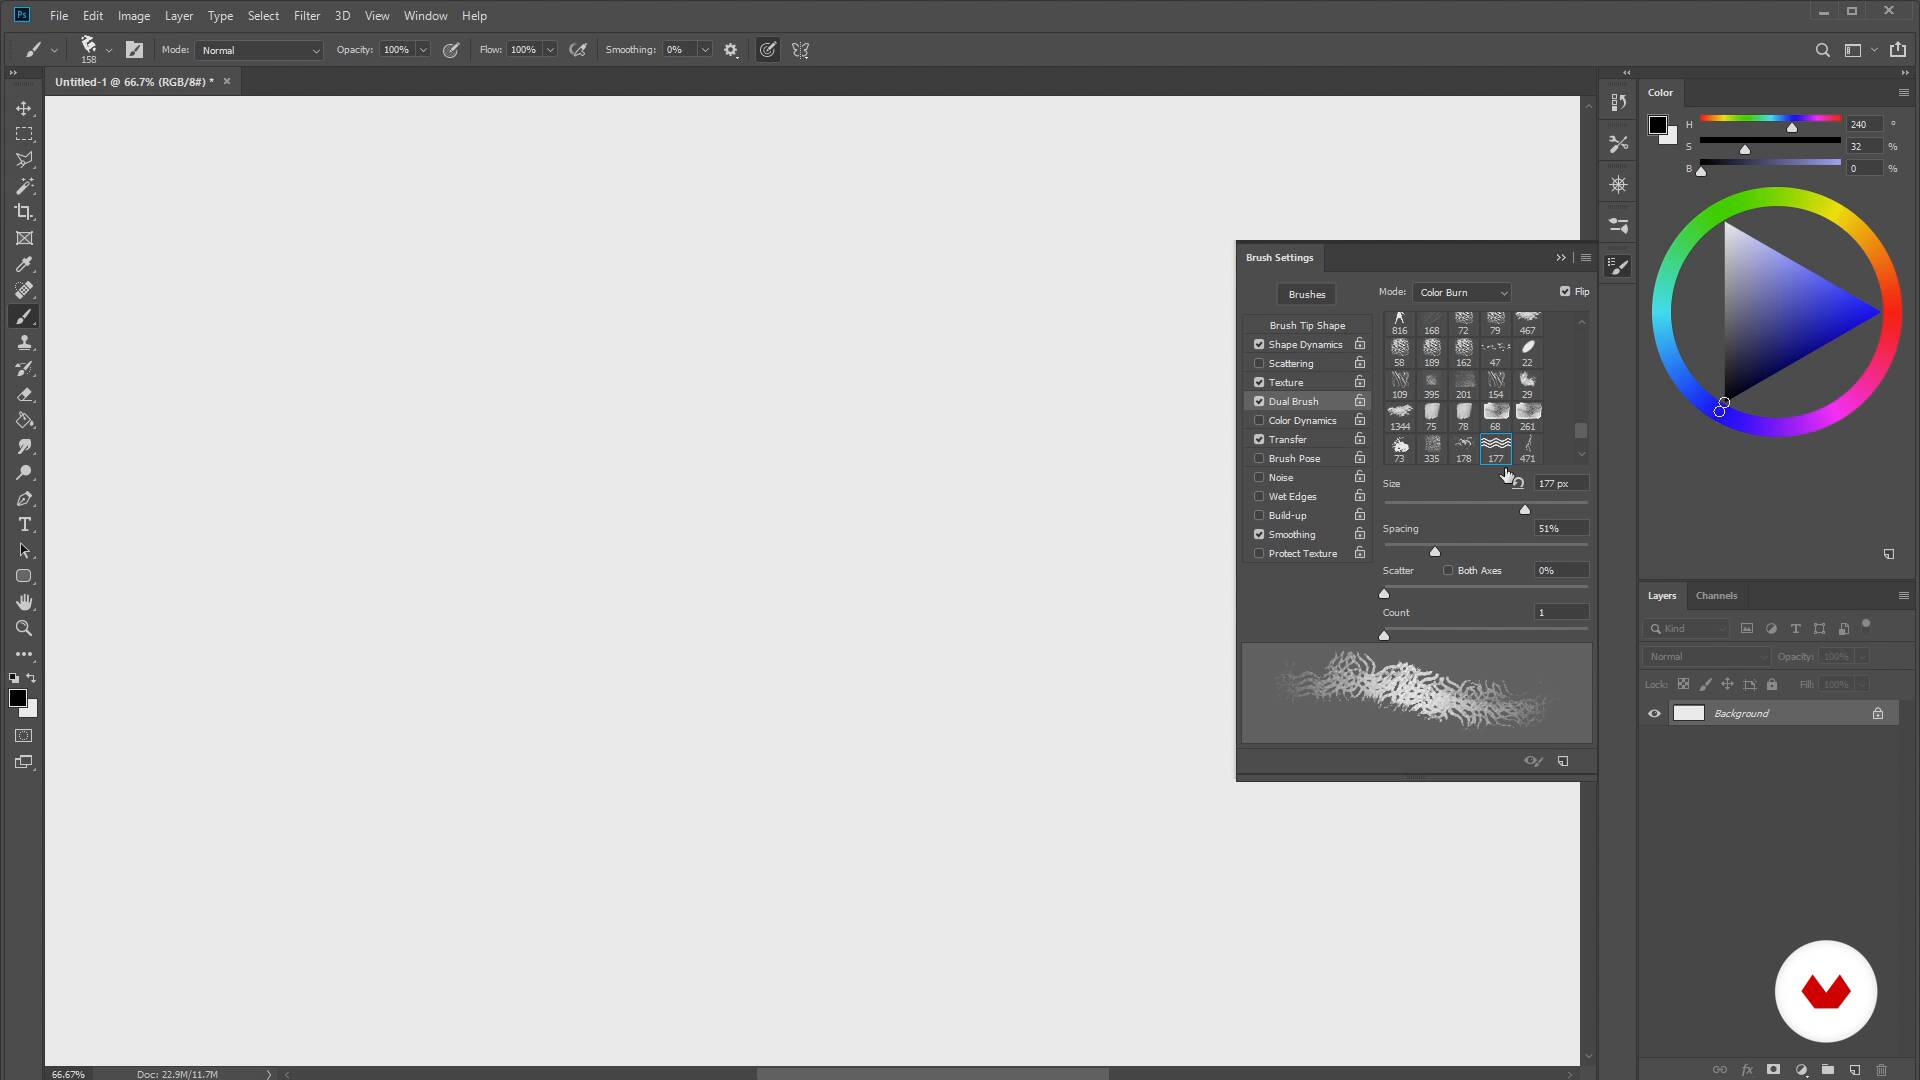
Task: Select the Move tool
Action: (24, 108)
